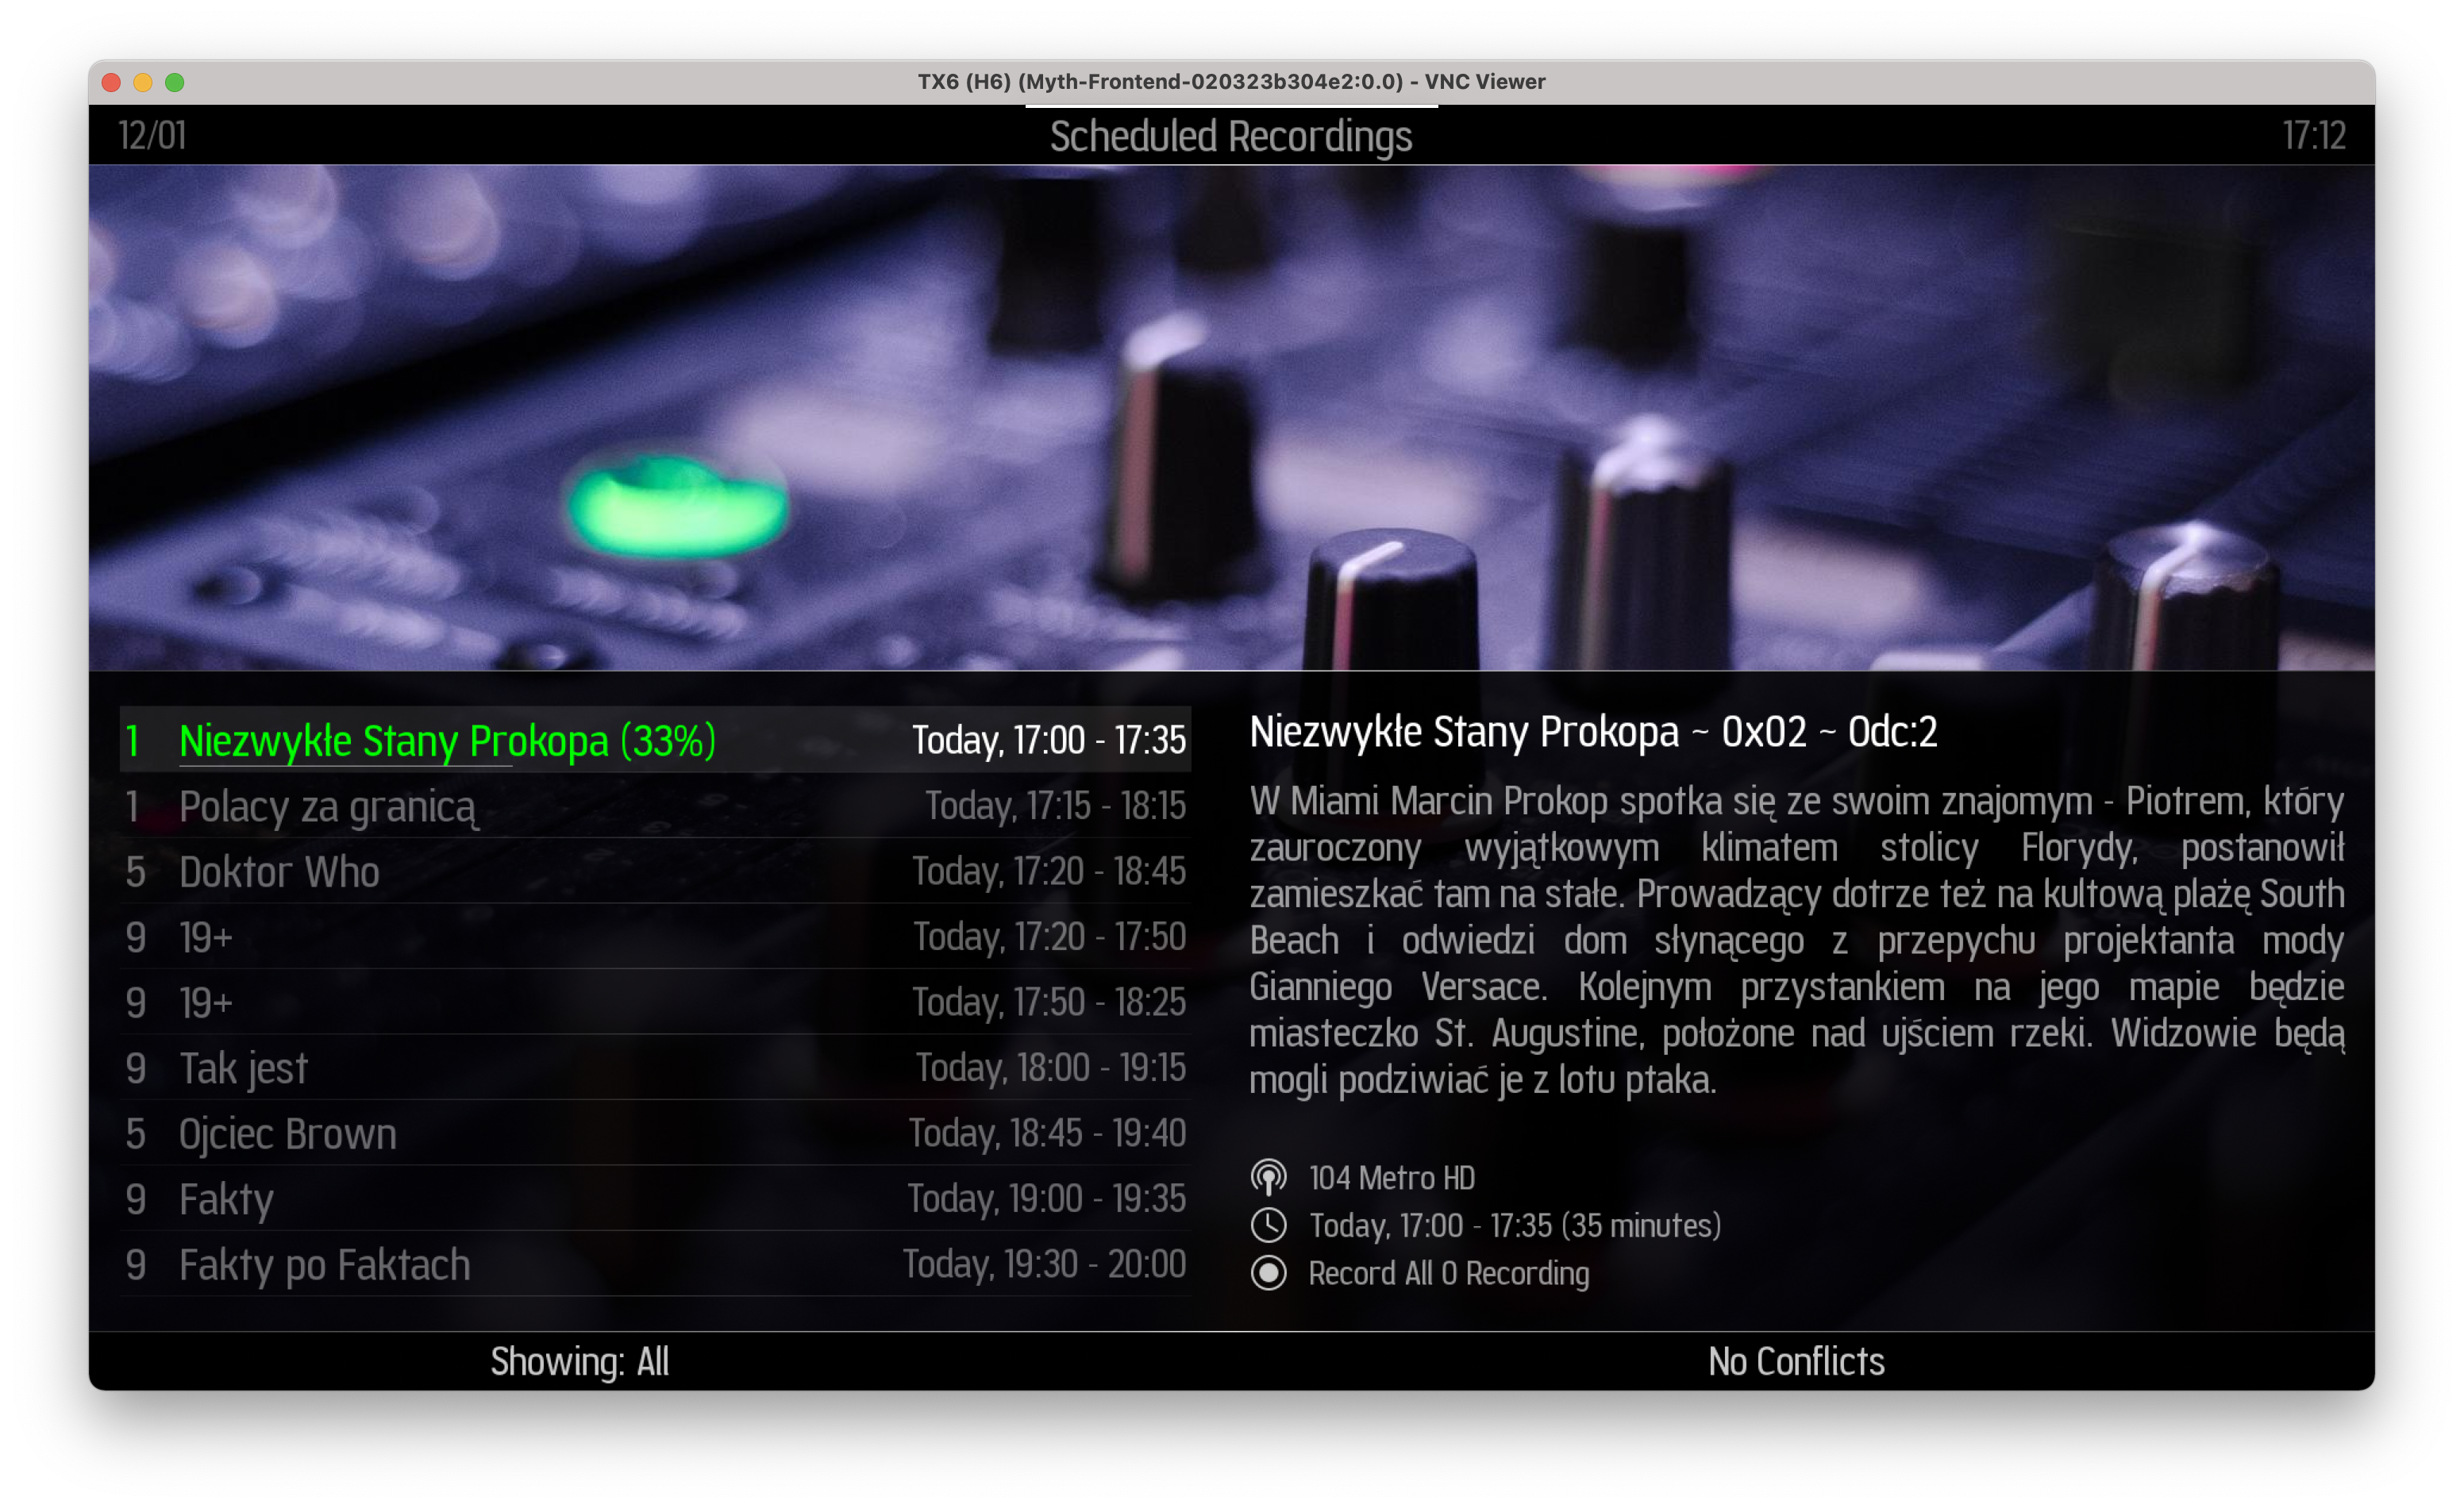
Task: Click the record indicator icon beside Record All
Action: [x=1270, y=1274]
